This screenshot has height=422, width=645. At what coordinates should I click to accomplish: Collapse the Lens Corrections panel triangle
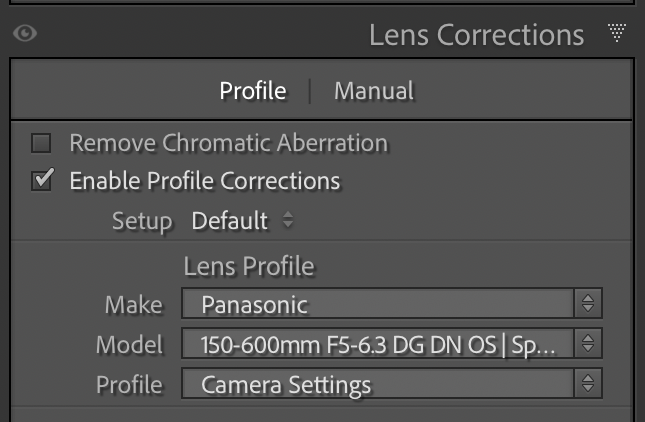click(617, 34)
